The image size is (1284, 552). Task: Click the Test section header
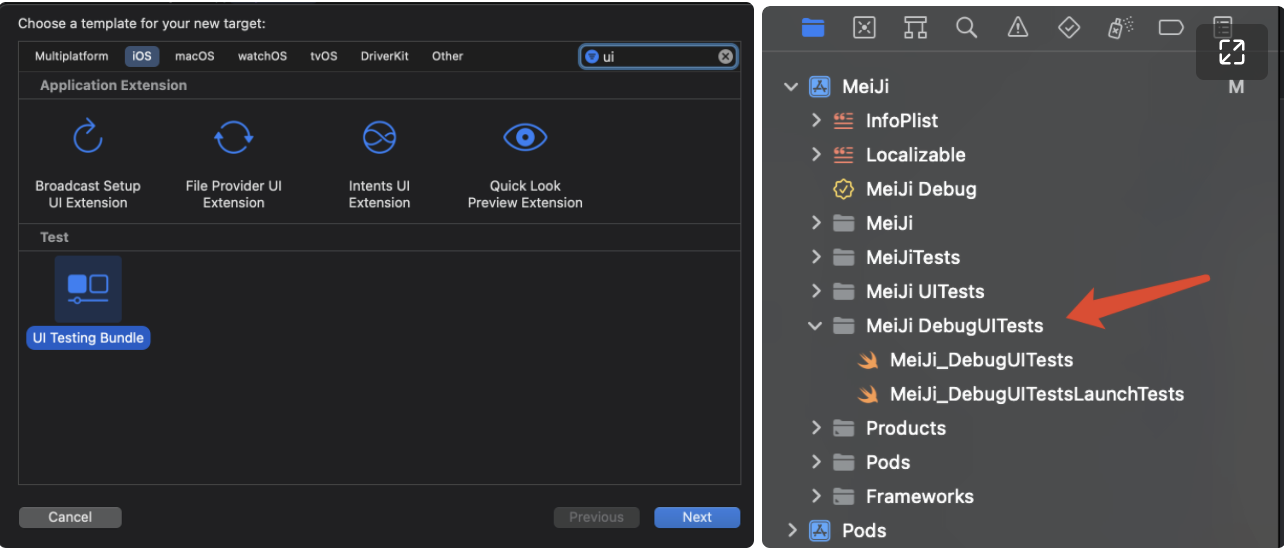pos(54,237)
